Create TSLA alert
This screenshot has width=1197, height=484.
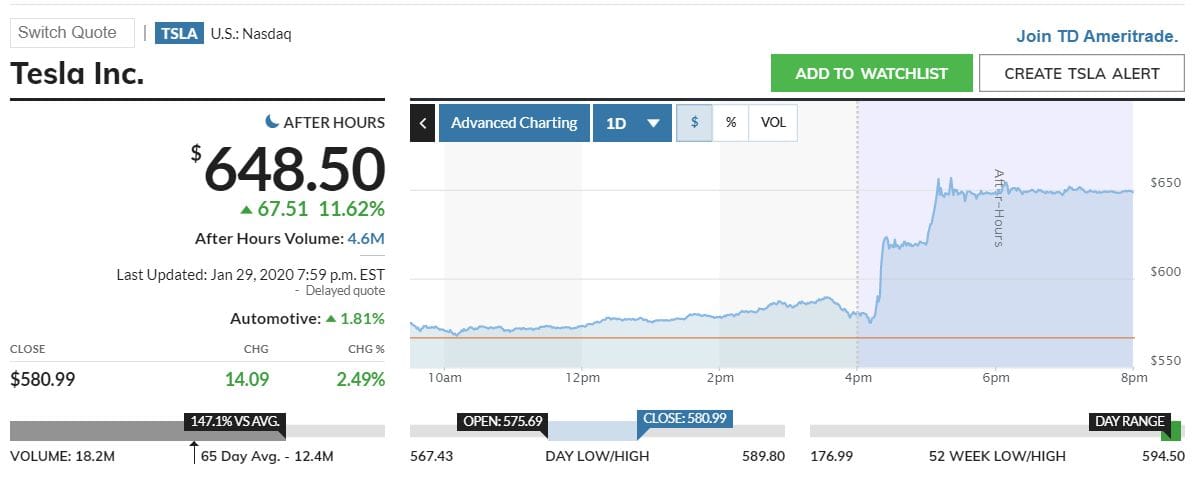tap(1082, 73)
